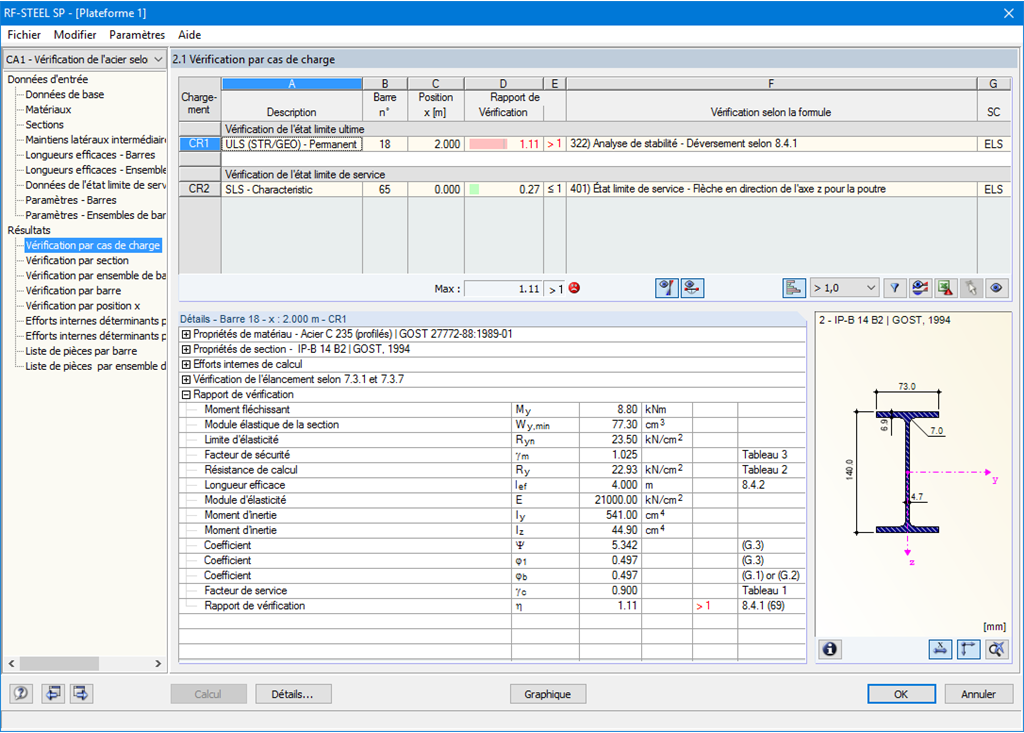1024x733 pixels.
Task: Click 'Rapport de vérification' η row 1.11
Action: click(x=492, y=606)
